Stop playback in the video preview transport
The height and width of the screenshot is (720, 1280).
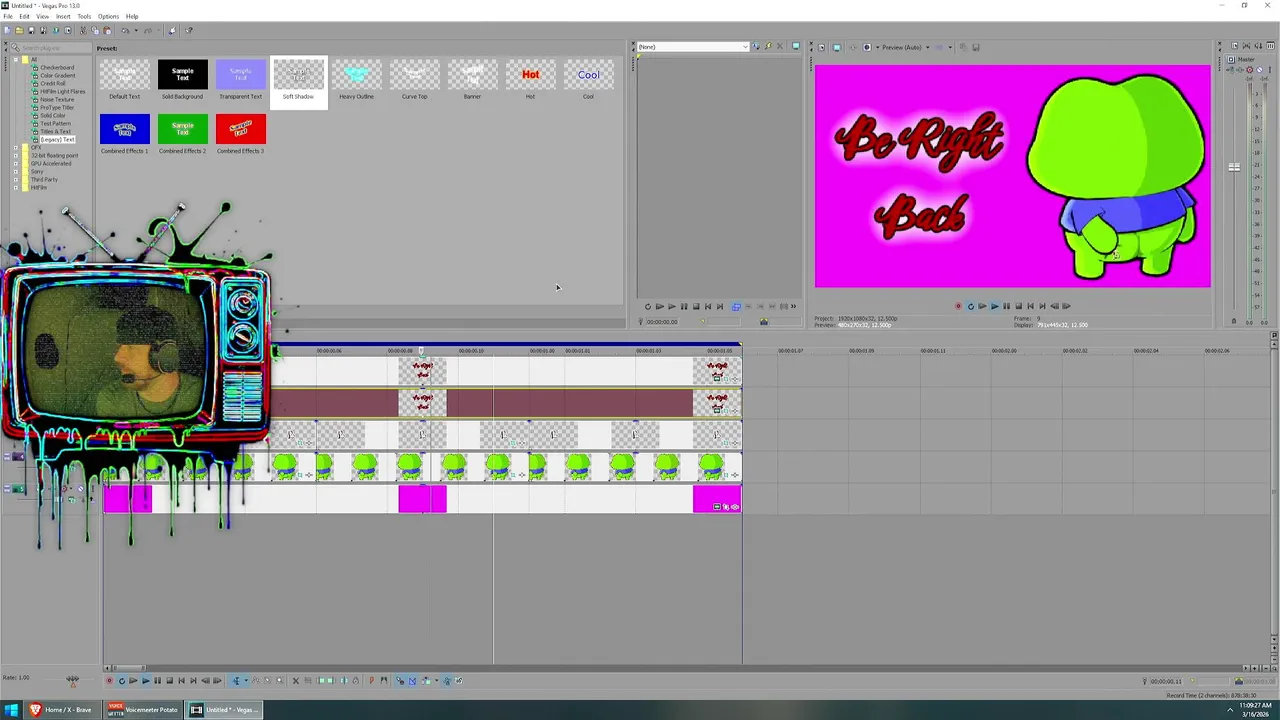coord(1018,306)
